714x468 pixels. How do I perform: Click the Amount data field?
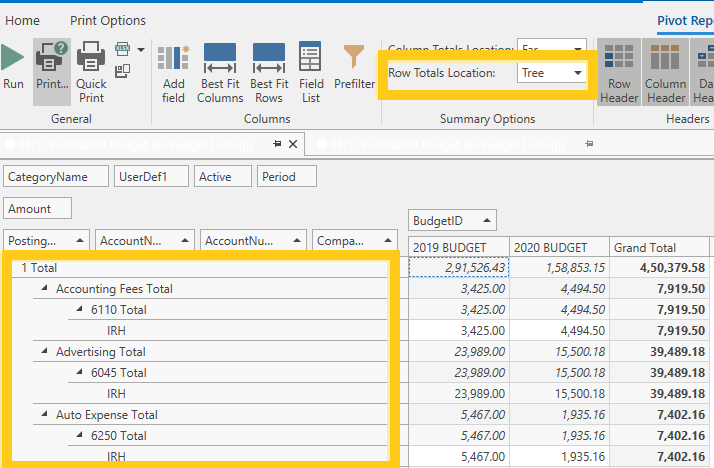[37, 209]
